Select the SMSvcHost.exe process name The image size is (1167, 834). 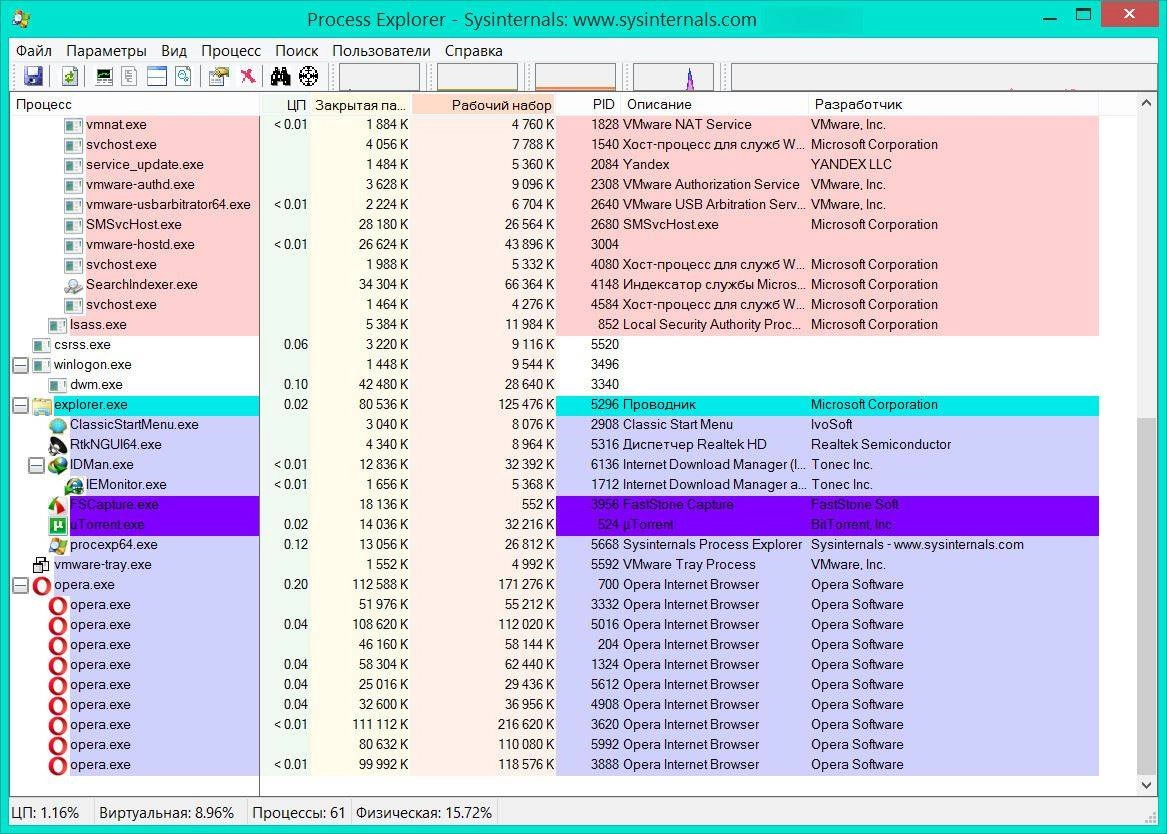[133, 225]
